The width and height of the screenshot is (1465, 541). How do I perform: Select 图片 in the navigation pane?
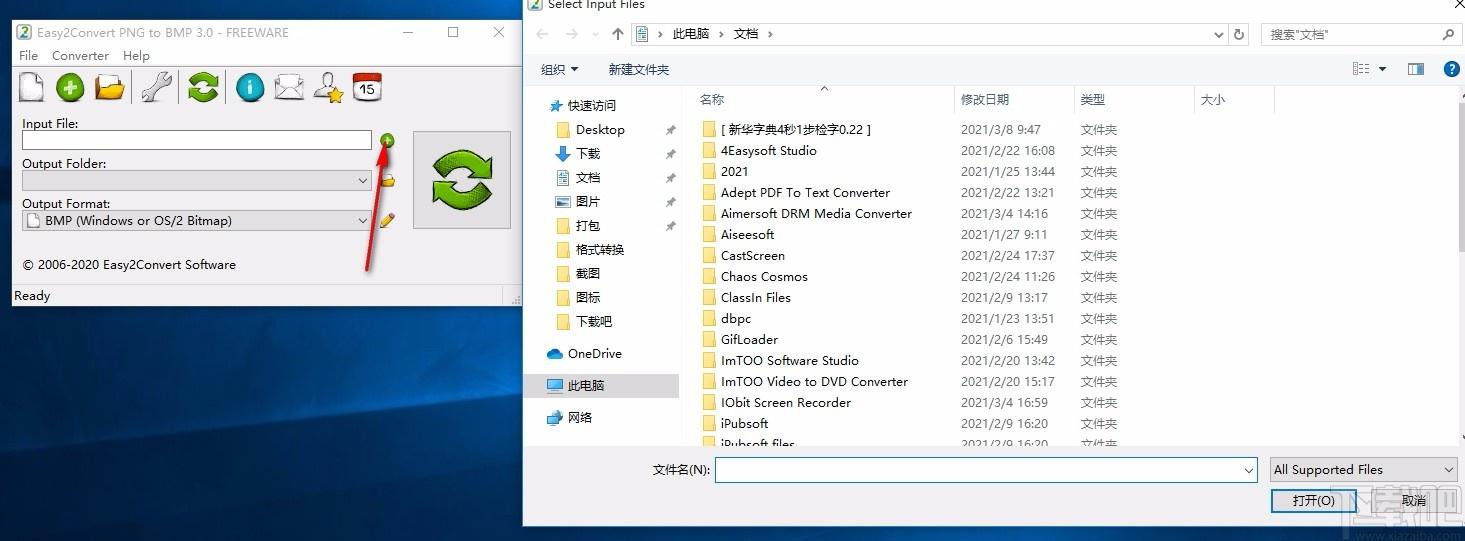click(588, 201)
